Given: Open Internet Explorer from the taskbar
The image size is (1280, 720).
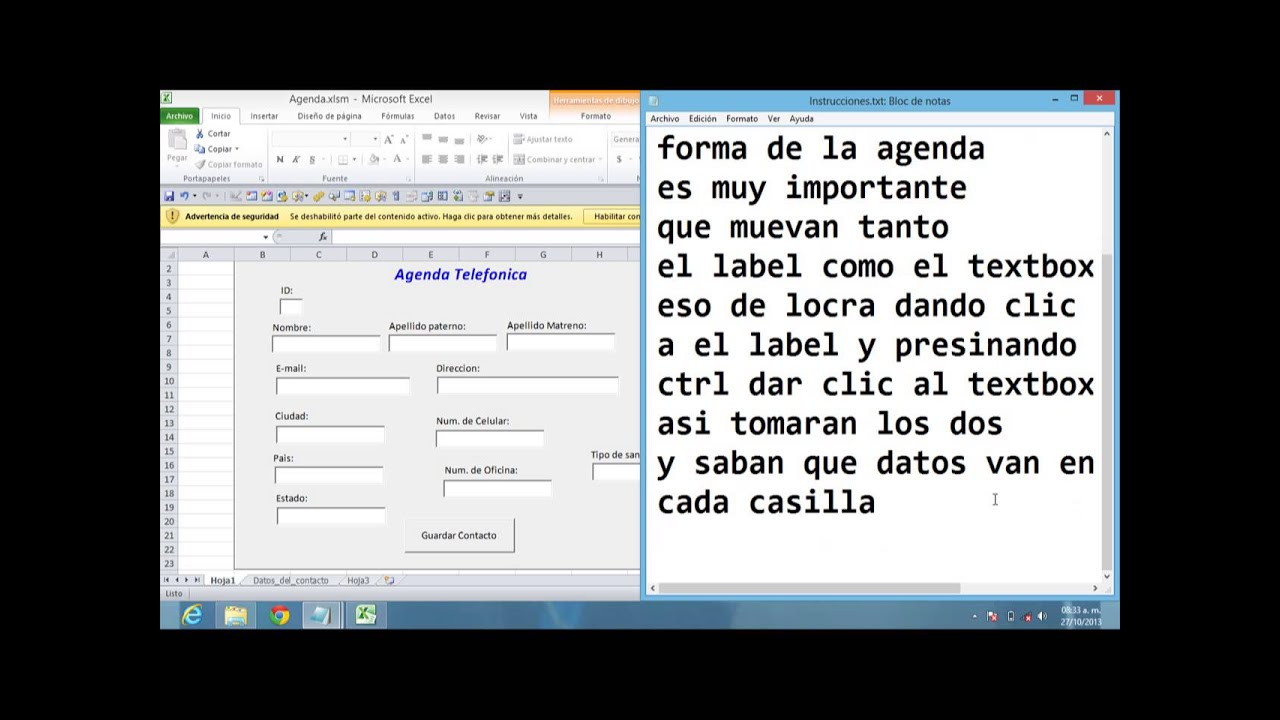Looking at the screenshot, I should click(x=191, y=615).
